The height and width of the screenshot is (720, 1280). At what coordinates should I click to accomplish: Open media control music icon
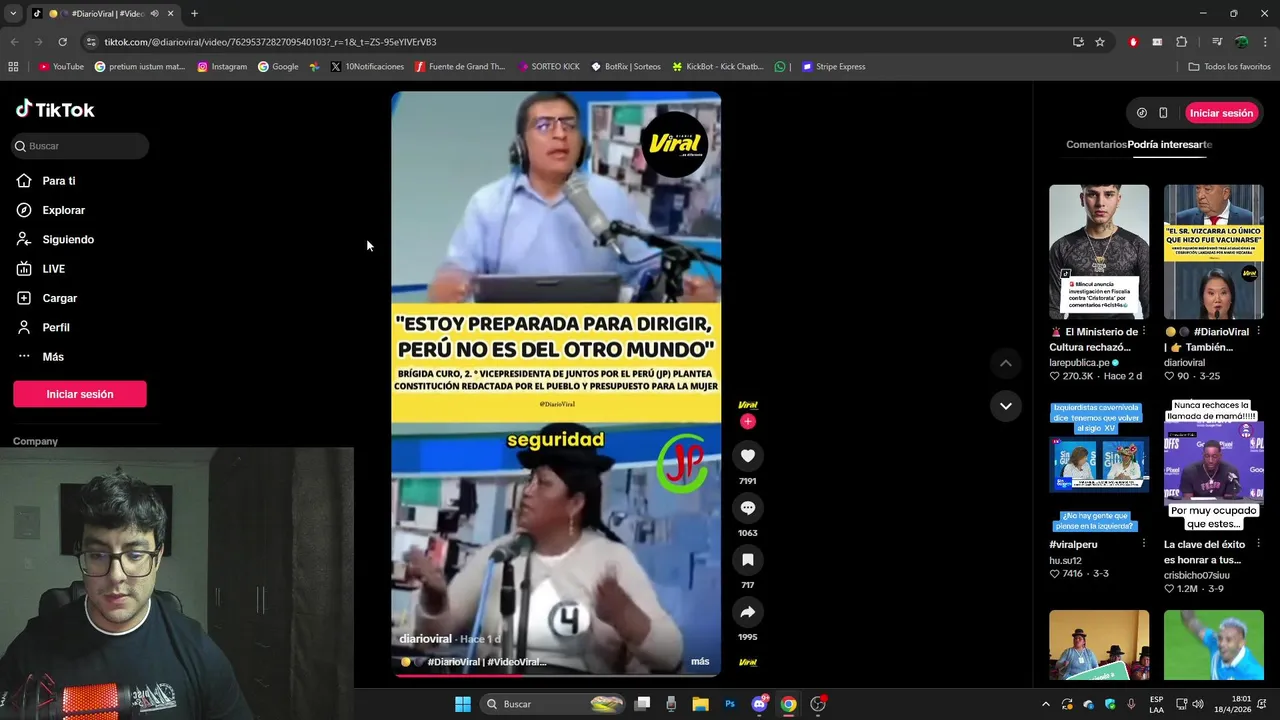[x=1217, y=42]
